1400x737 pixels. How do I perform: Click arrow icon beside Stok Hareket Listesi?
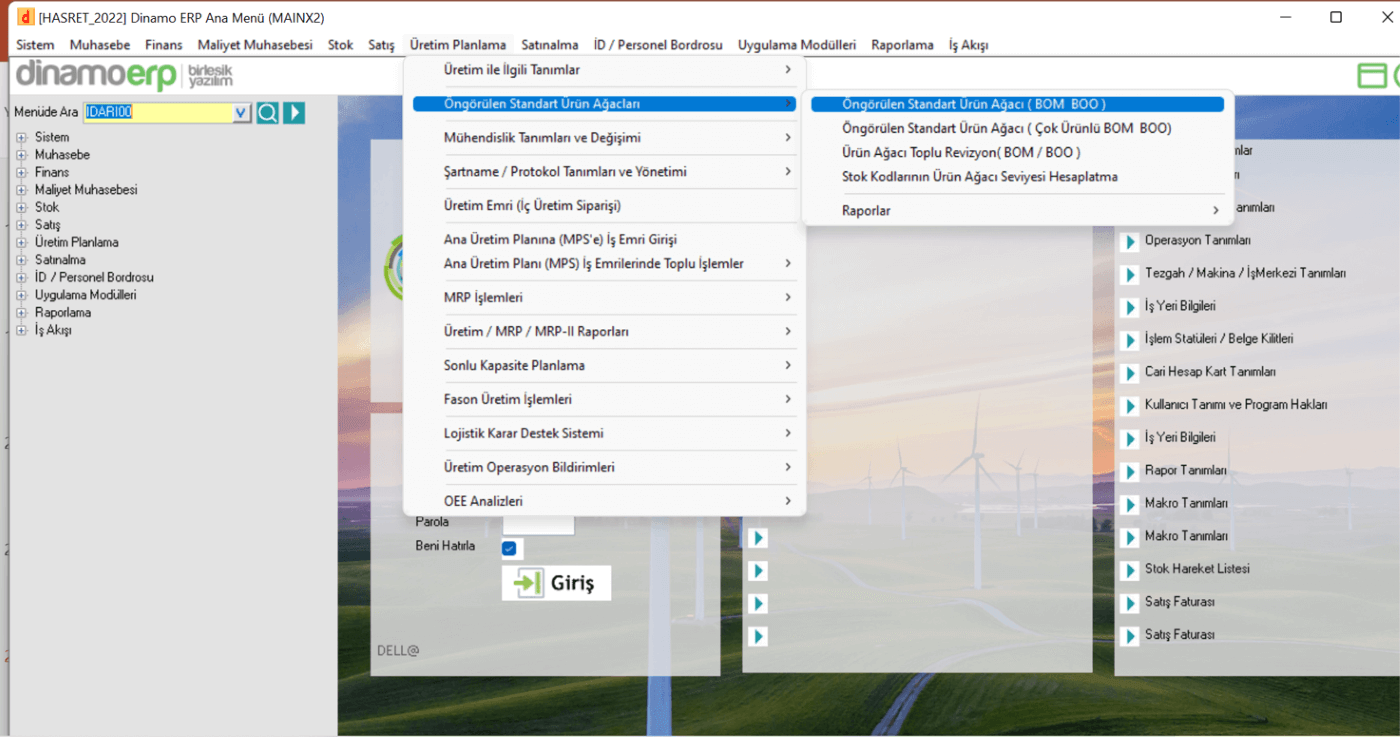pos(1129,571)
